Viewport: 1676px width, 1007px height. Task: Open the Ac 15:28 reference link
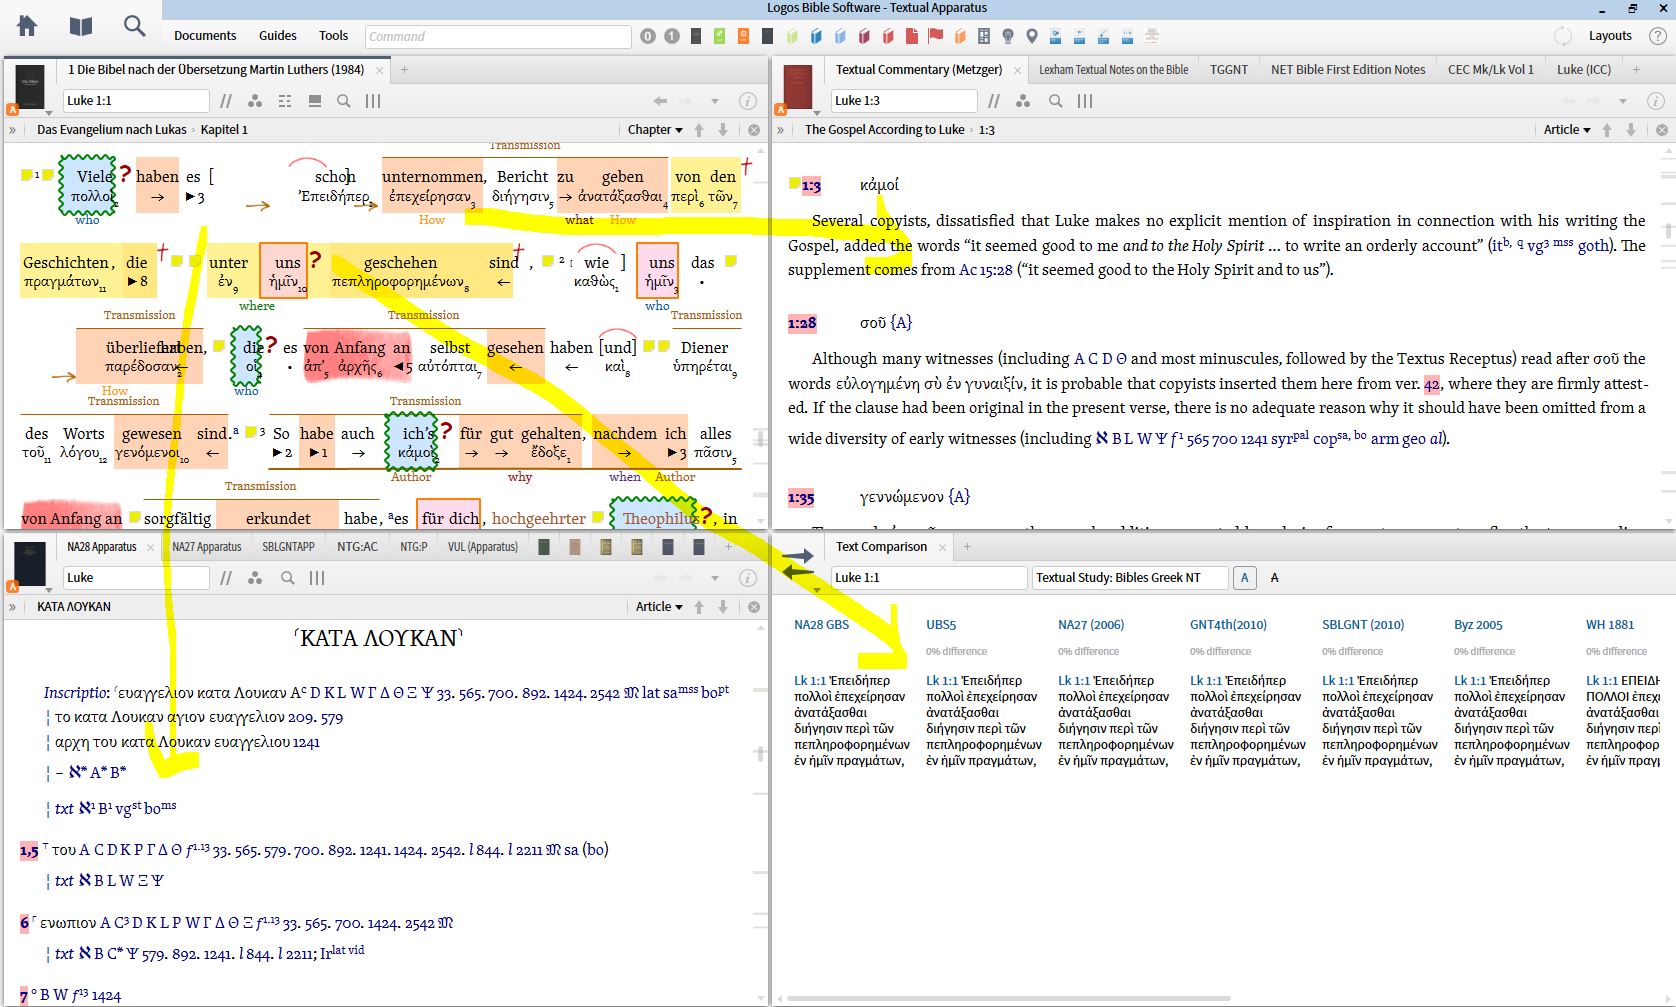[x=986, y=270]
